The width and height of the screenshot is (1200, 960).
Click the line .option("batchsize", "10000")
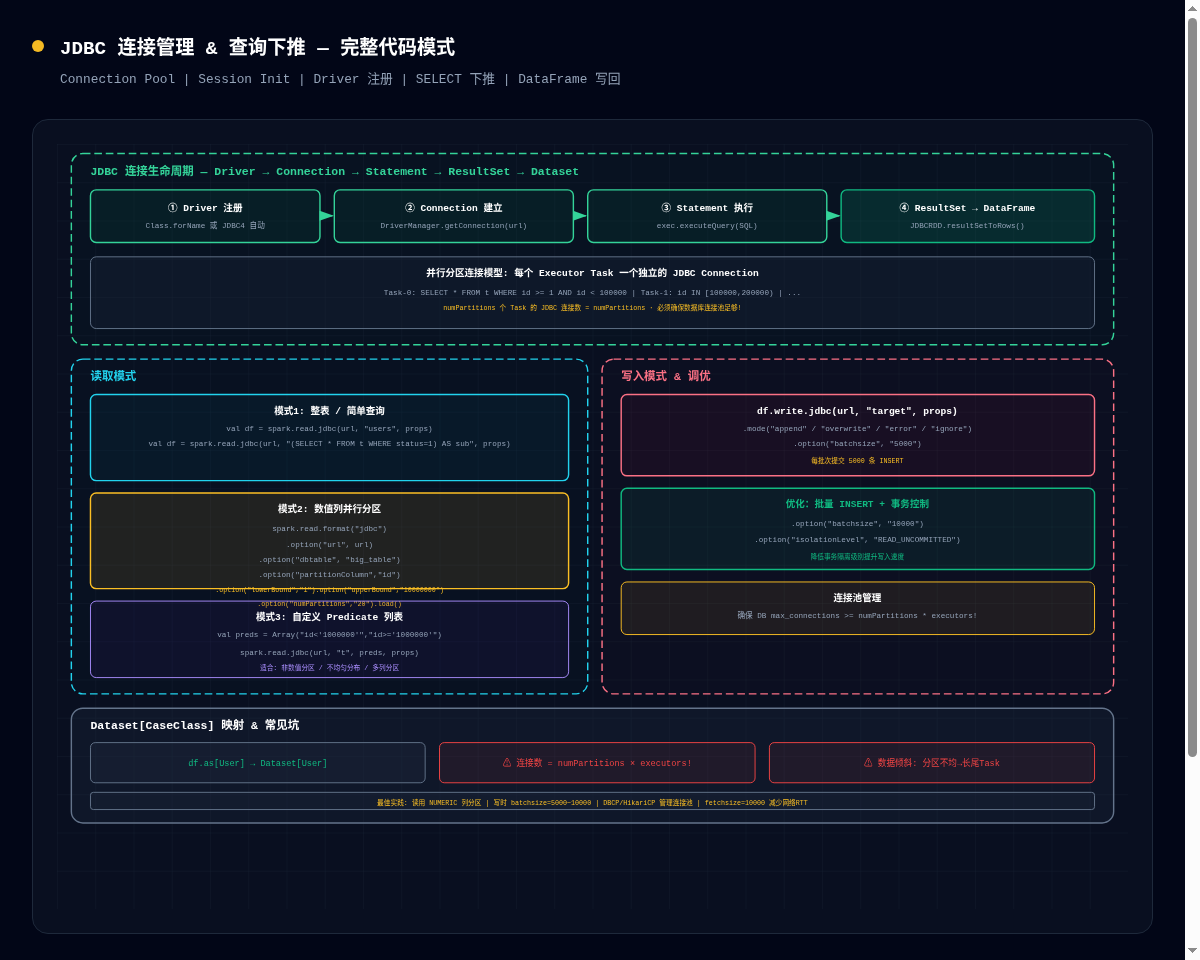tap(857, 524)
